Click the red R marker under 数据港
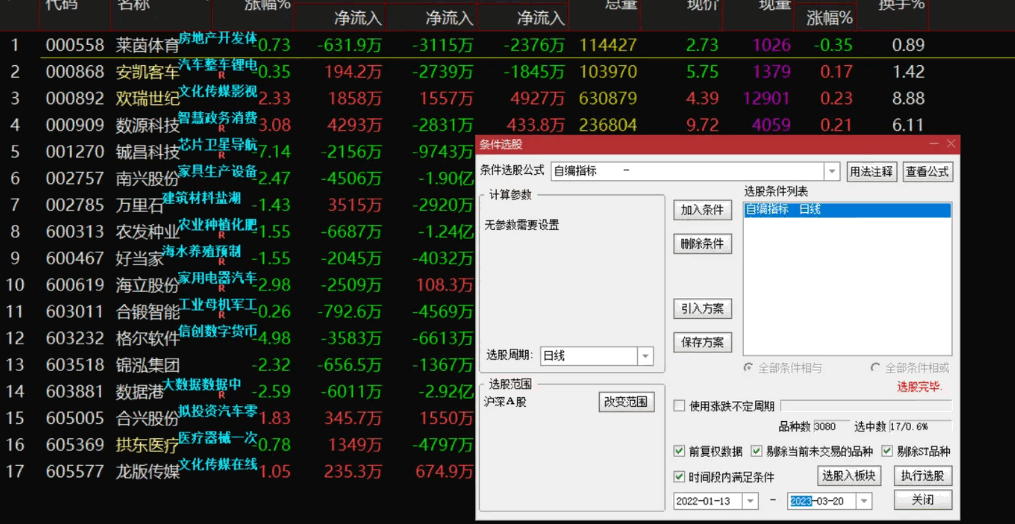Screen dimensions: 1015x524 tap(222, 394)
